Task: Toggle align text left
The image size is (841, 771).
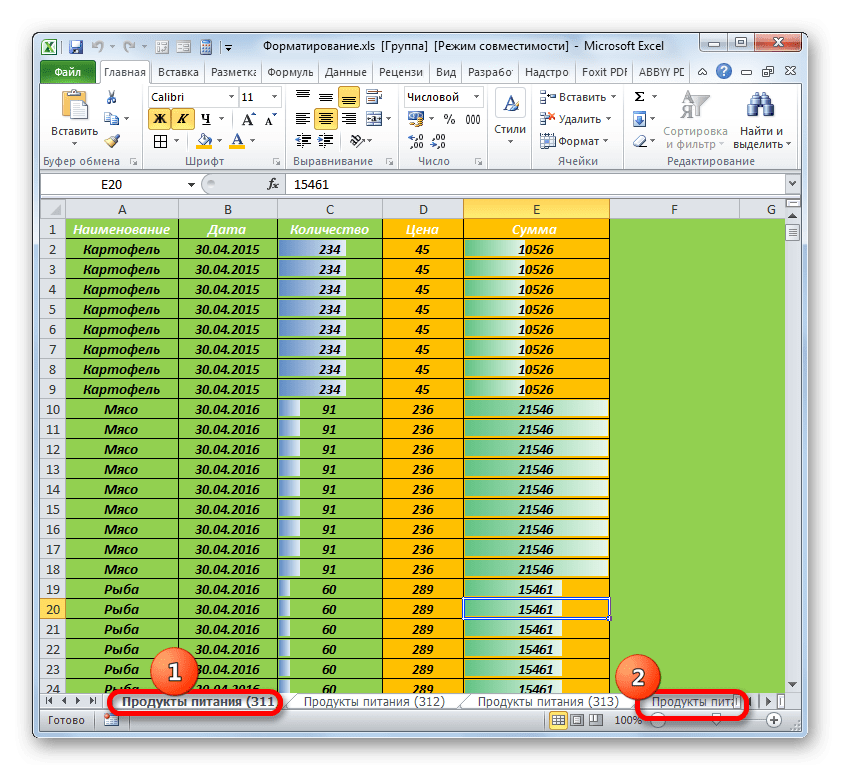Action: click(x=303, y=119)
